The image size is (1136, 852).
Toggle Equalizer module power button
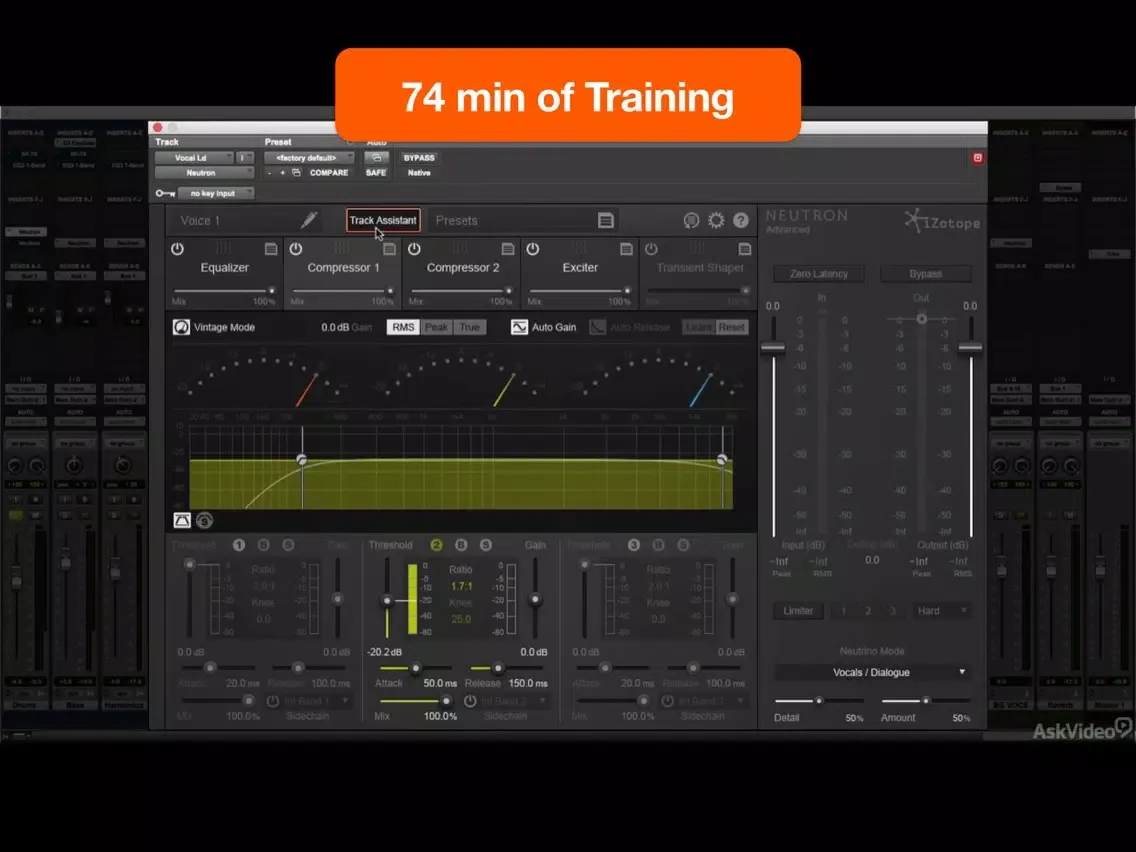(x=178, y=249)
